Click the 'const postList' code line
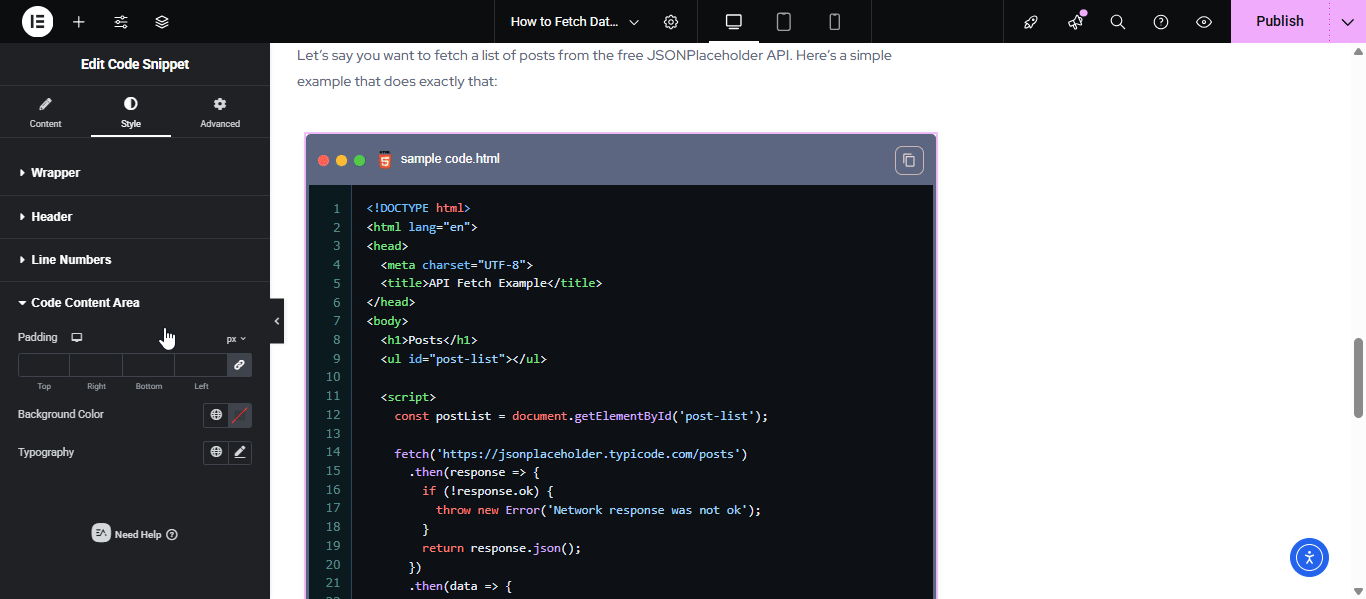This screenshot has height=599, width=1366. 581,416
